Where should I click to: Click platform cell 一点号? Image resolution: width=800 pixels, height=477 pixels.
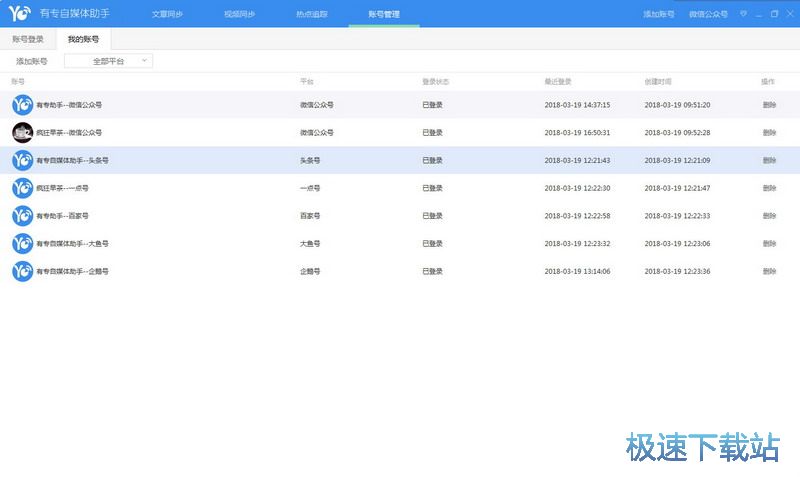tap(310, 188)
